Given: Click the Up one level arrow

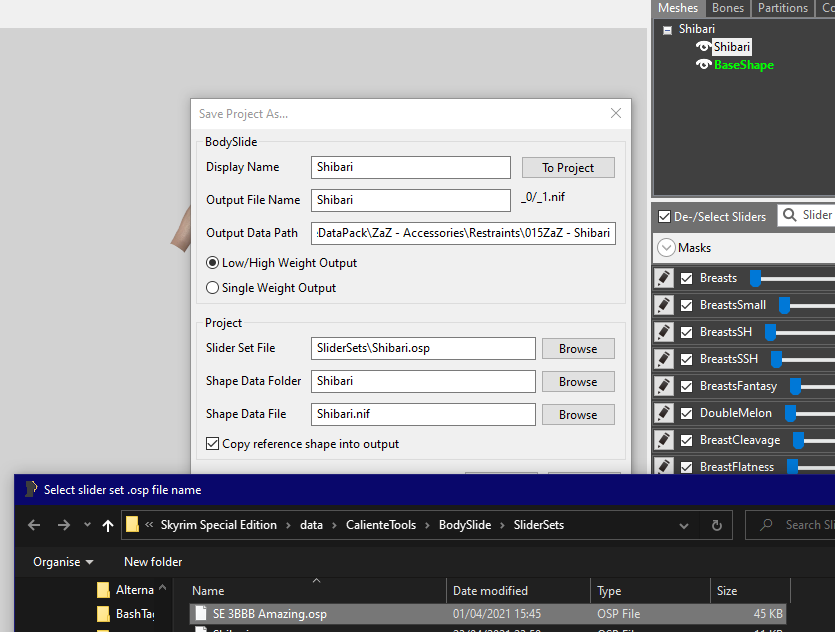Looking at the screenshot, I should pyautogui.click(x=108, y=526).
